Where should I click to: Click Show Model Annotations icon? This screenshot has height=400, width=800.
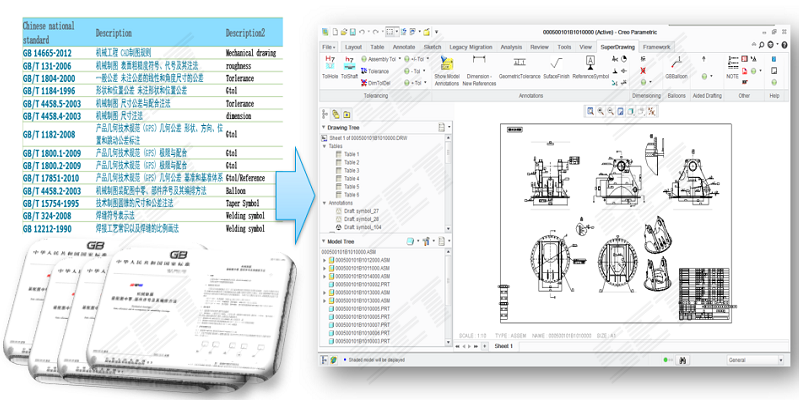(x=447, y=62)
